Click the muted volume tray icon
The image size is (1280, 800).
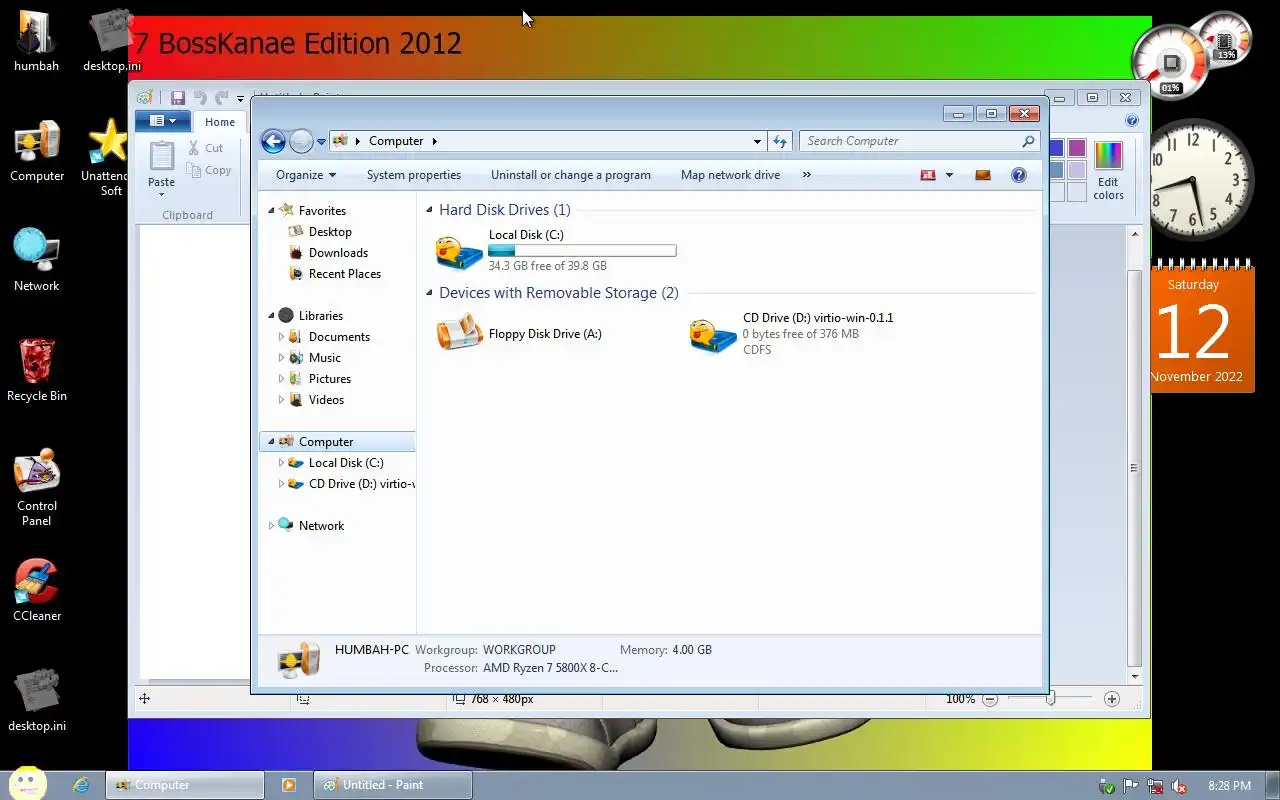pyautogui.click(x=1179, y=786)
